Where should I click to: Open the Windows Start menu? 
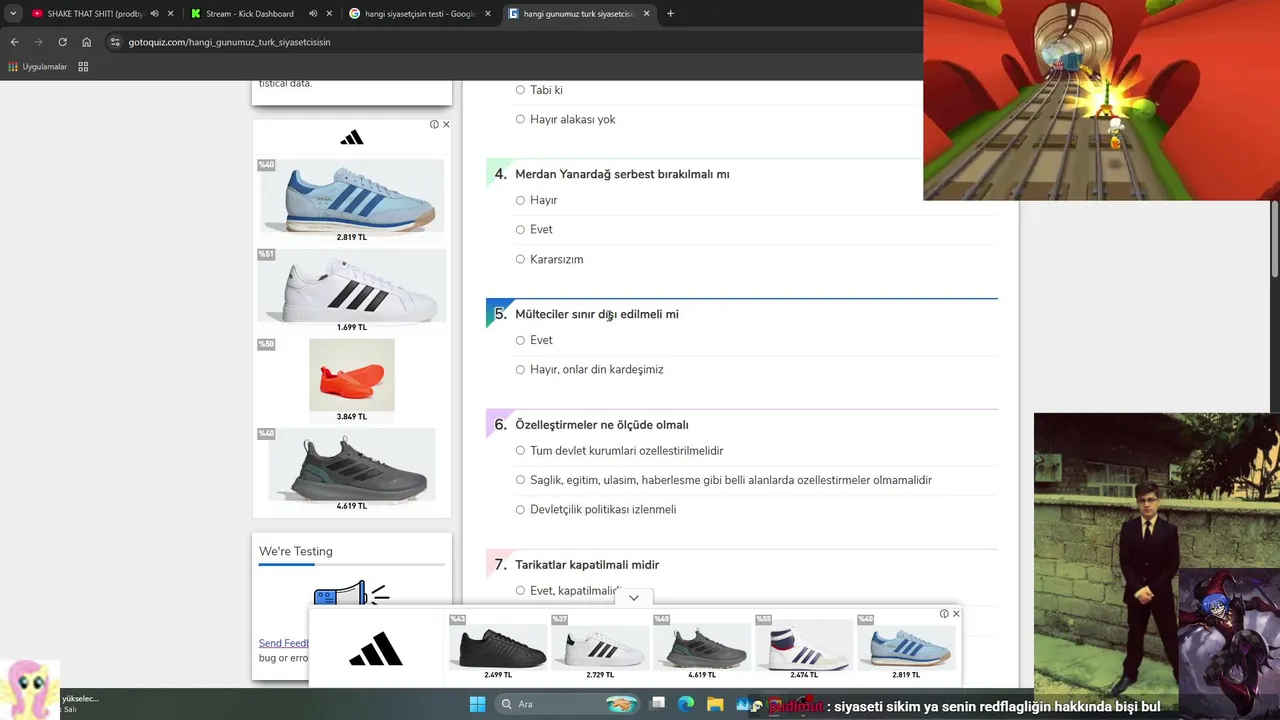click(477, 704)
